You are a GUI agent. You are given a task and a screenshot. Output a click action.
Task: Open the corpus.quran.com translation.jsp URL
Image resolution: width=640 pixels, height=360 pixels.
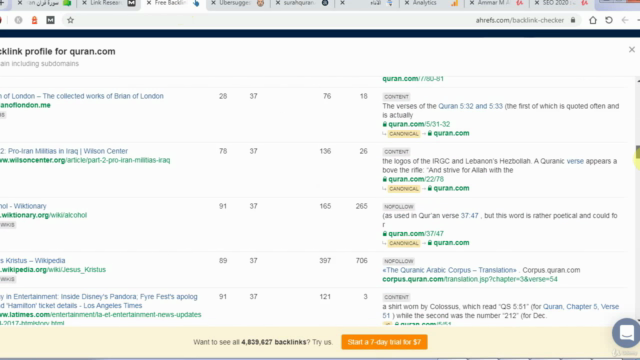470,279
